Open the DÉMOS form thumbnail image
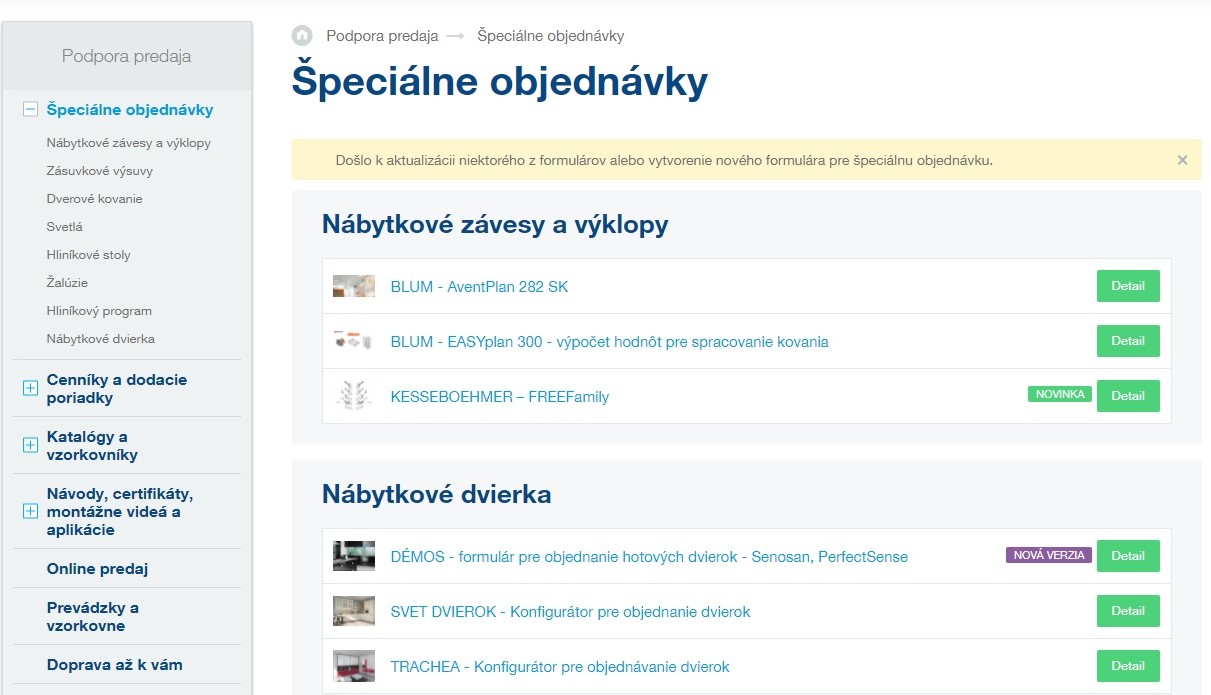This screenshot has width=1211, height=695. (x=354, y=556)
